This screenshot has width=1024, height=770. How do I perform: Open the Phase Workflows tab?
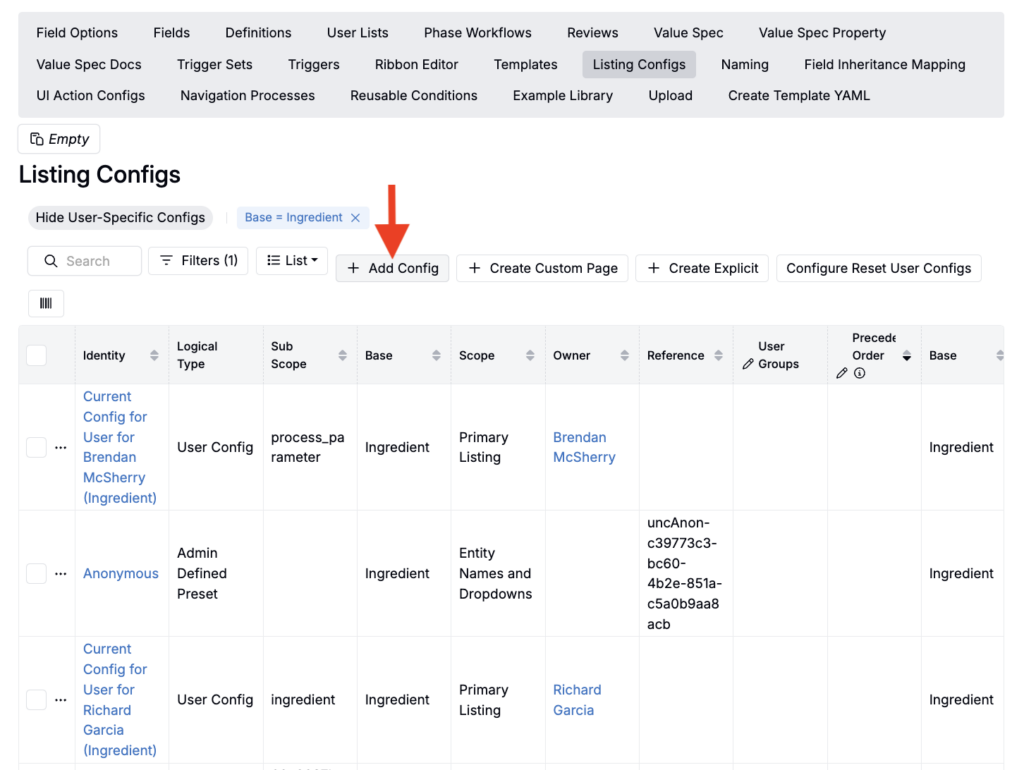tap(477, 33)
